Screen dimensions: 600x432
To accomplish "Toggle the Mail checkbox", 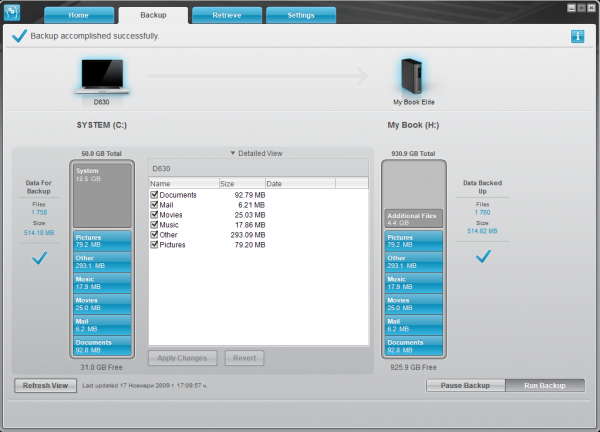I will click(x=154, y=204).
